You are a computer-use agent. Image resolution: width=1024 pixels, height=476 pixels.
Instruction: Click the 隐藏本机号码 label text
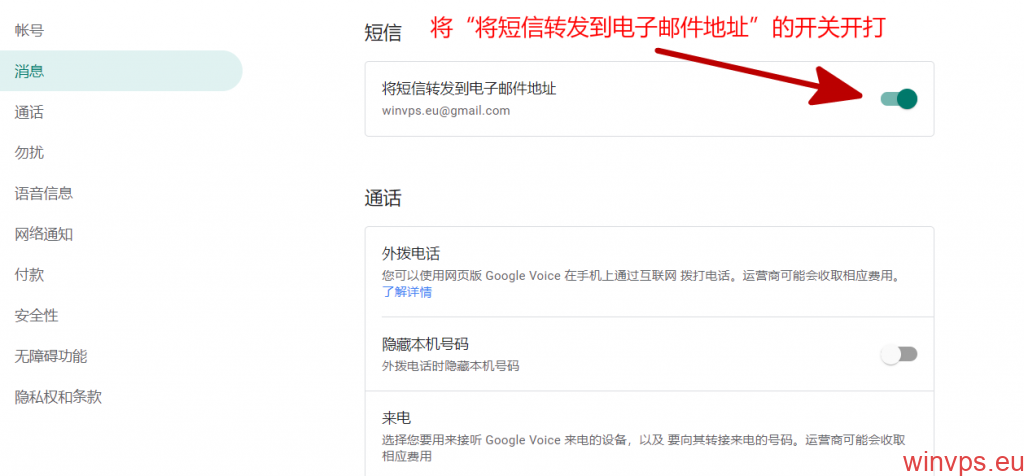click(425, 344)
